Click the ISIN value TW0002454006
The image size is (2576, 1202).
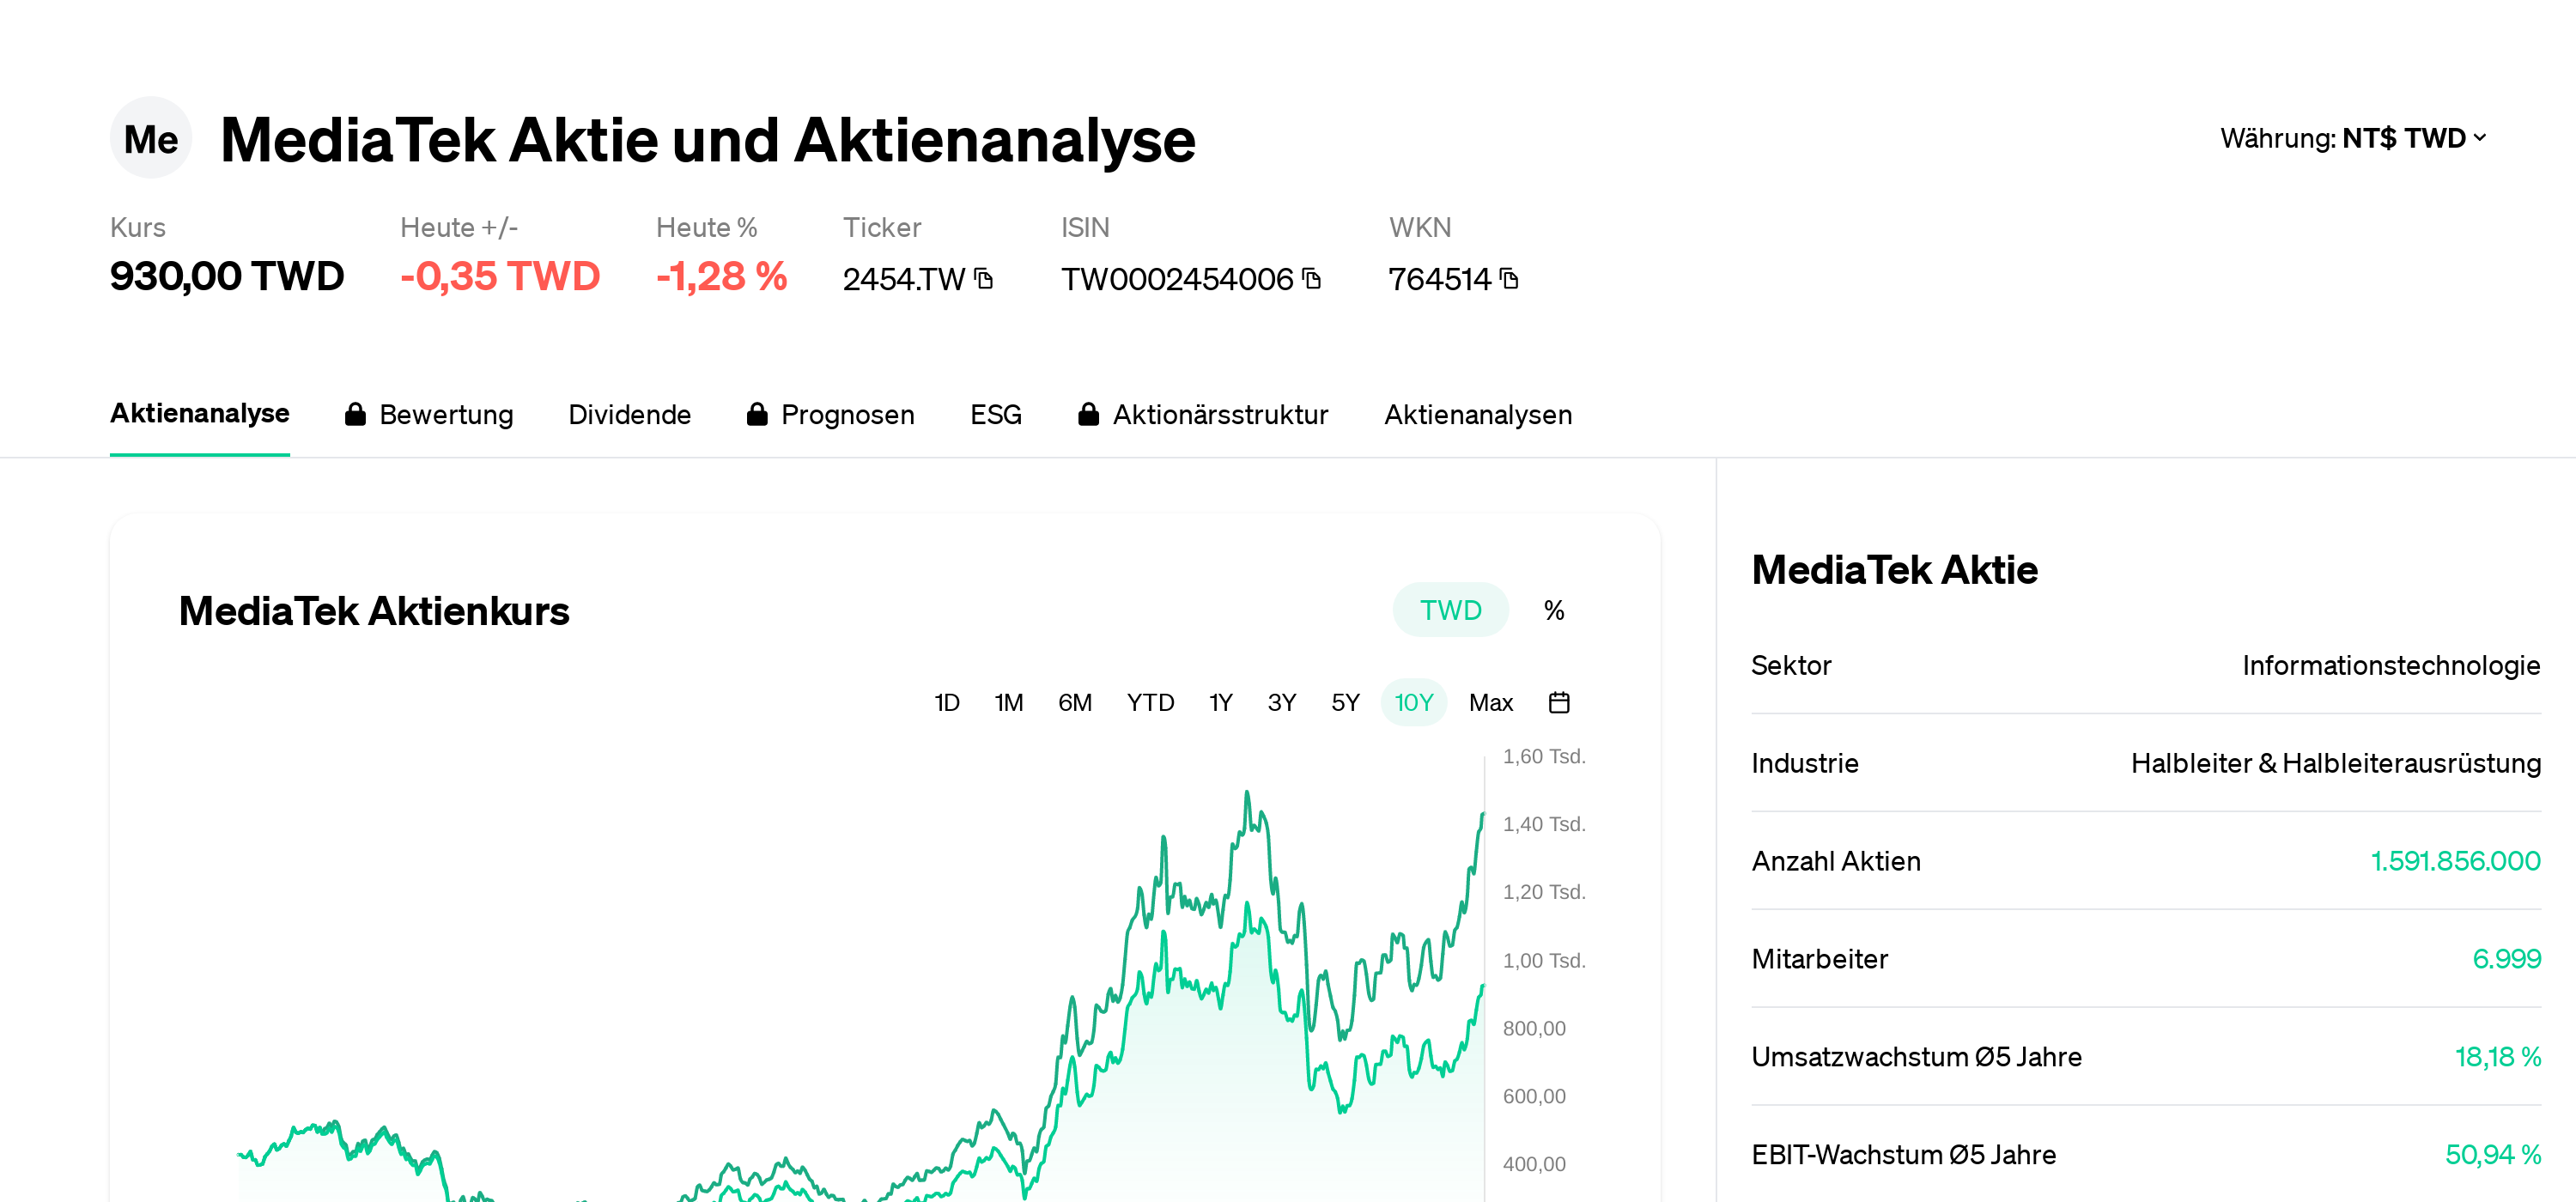click(x=1177, y=279)
